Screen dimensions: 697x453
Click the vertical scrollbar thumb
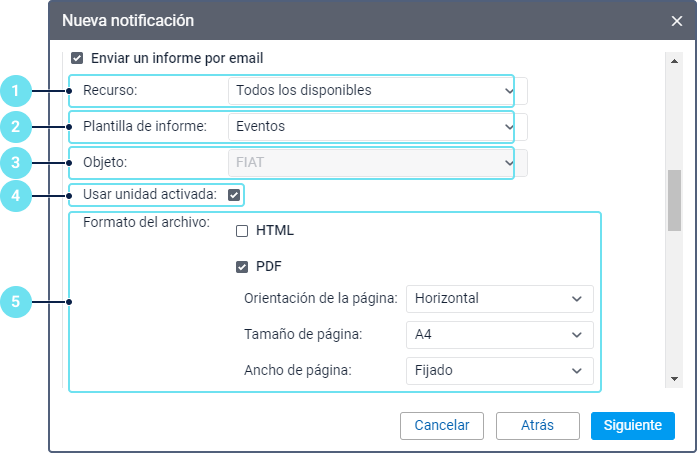pyautogui.click(x=674, y=201)
